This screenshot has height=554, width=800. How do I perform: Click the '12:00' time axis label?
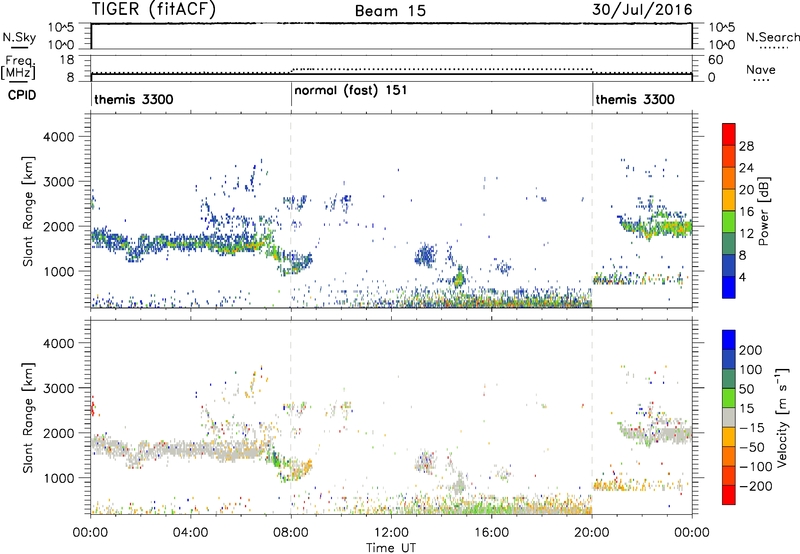pos(391,533)
